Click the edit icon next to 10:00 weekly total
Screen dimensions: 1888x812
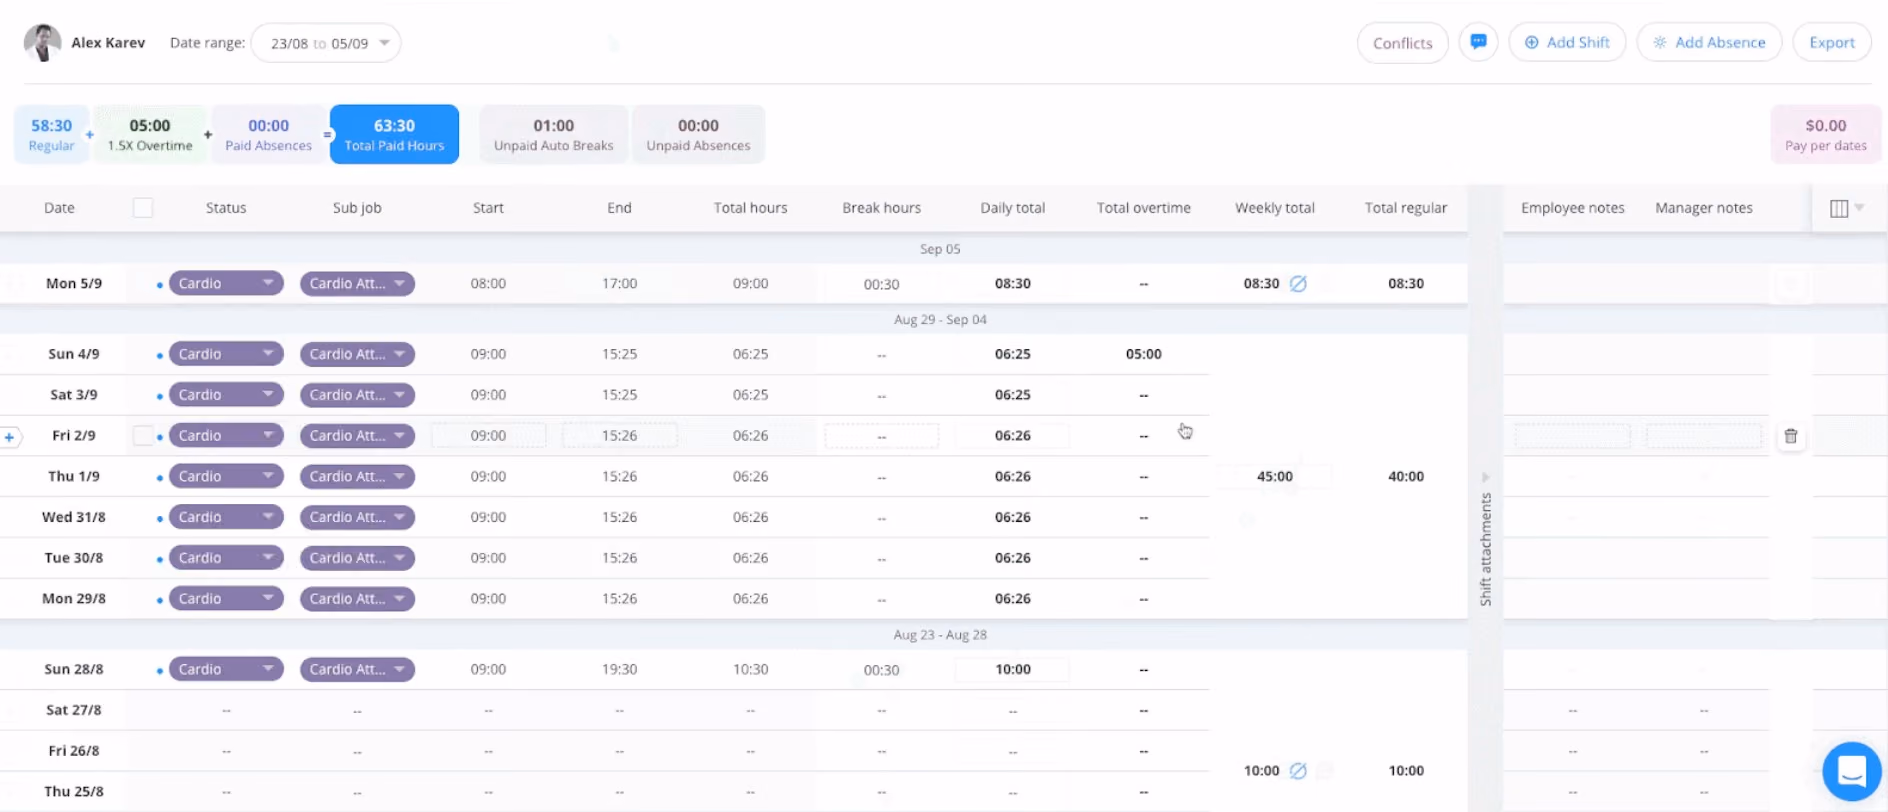pyautogui.click(x=1298, y=771)
